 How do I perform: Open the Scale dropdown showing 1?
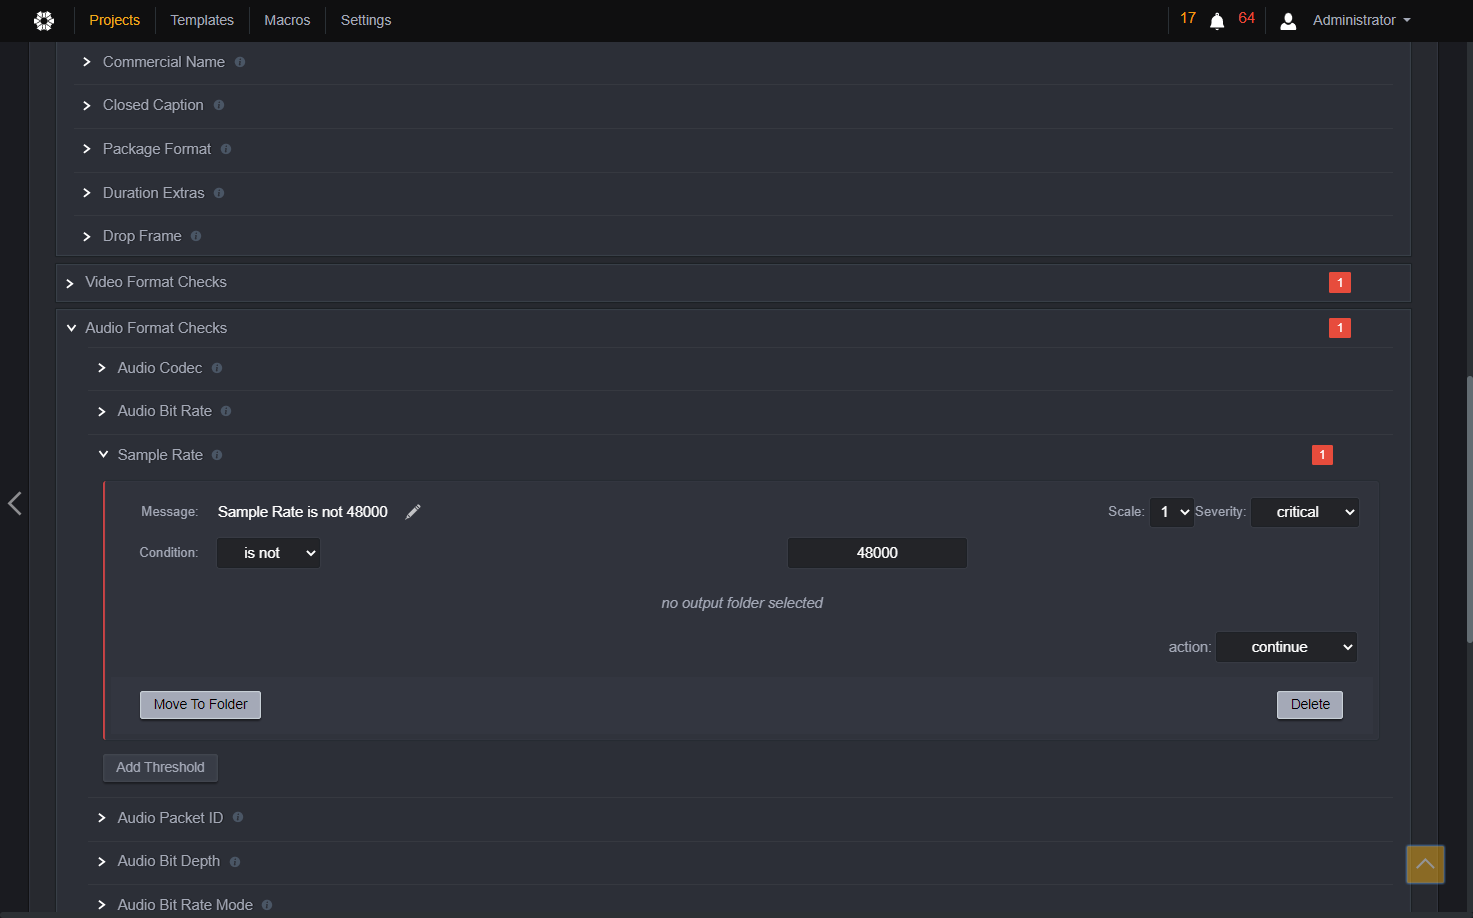click(1171, 512)
